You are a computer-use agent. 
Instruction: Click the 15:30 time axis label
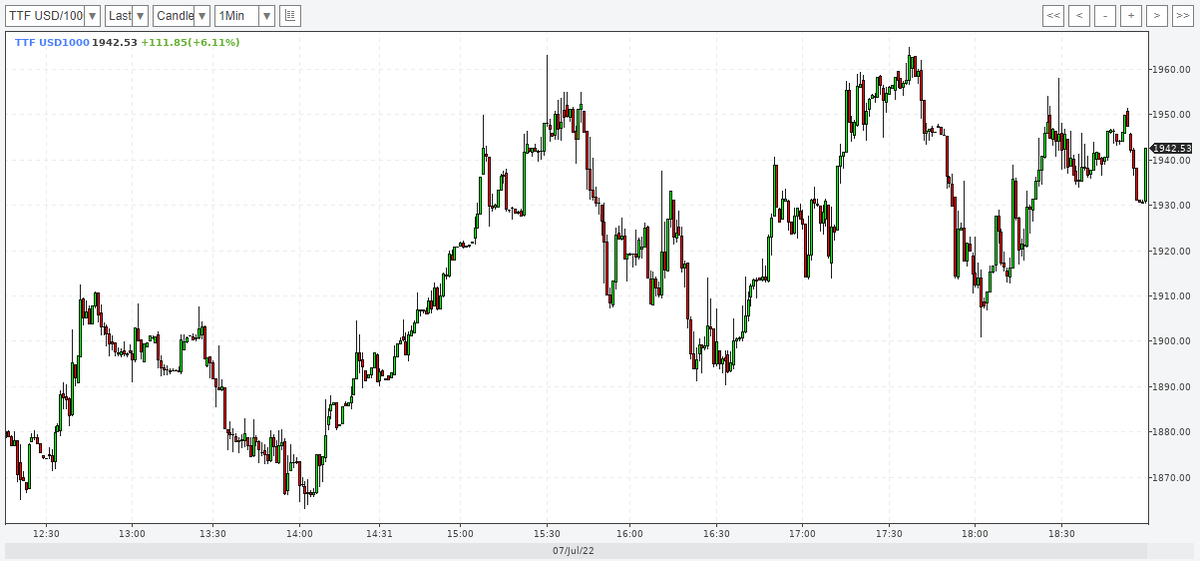pos(546,534)
